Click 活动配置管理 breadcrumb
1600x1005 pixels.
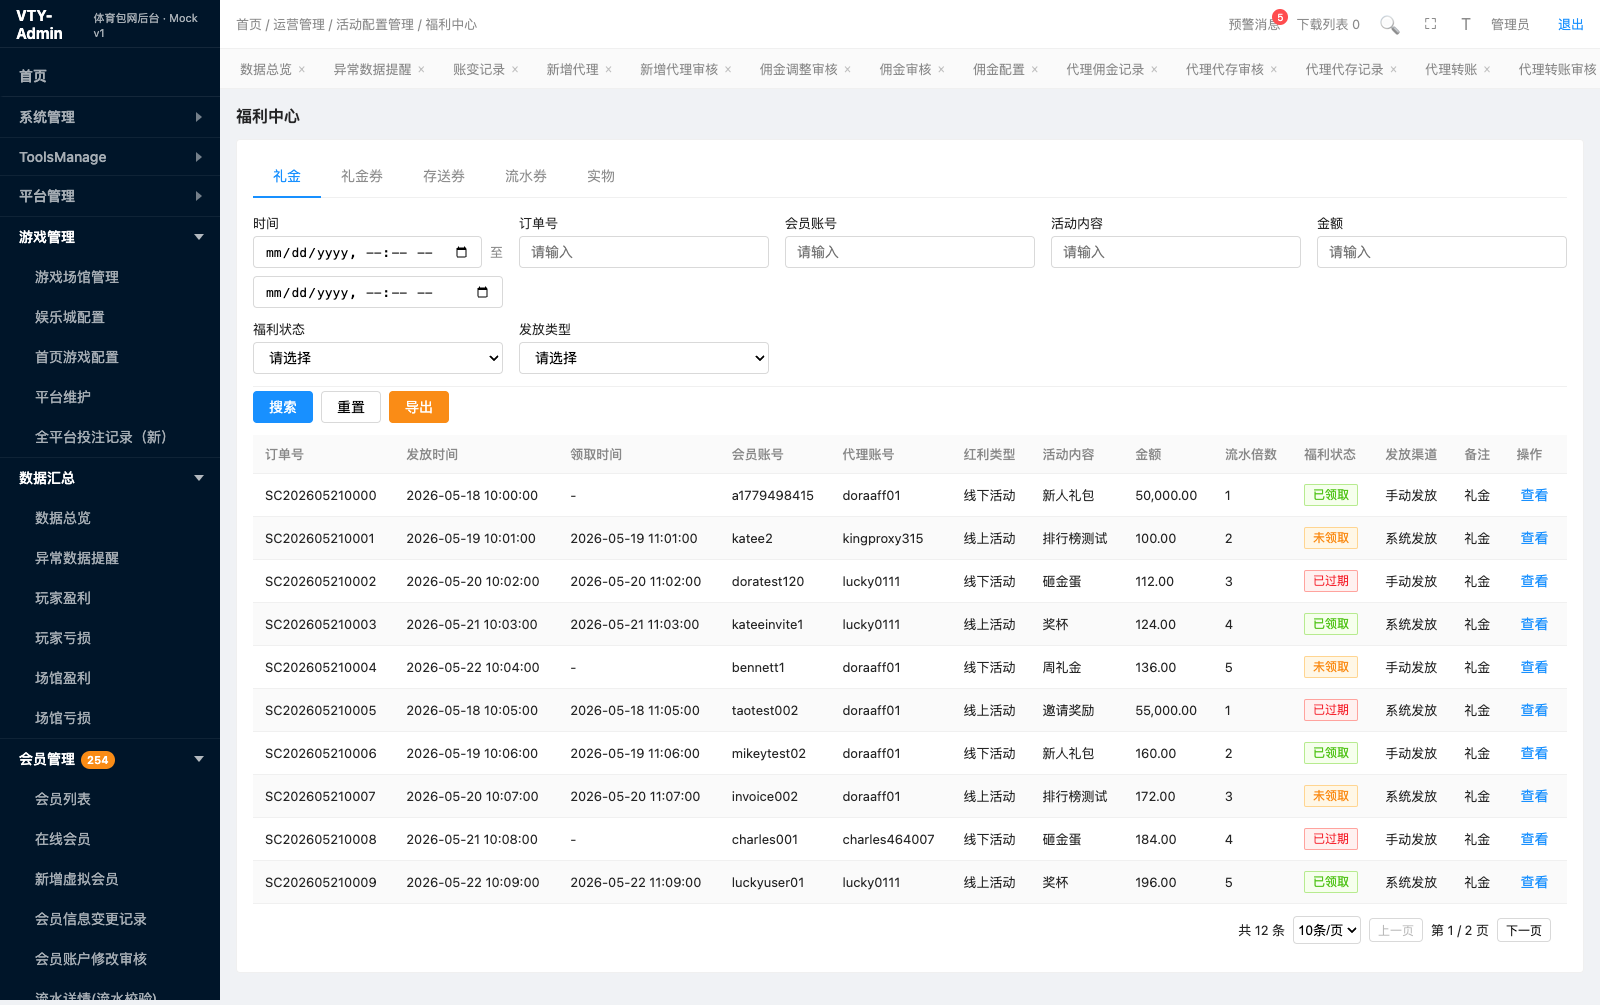tap(375, 24)
